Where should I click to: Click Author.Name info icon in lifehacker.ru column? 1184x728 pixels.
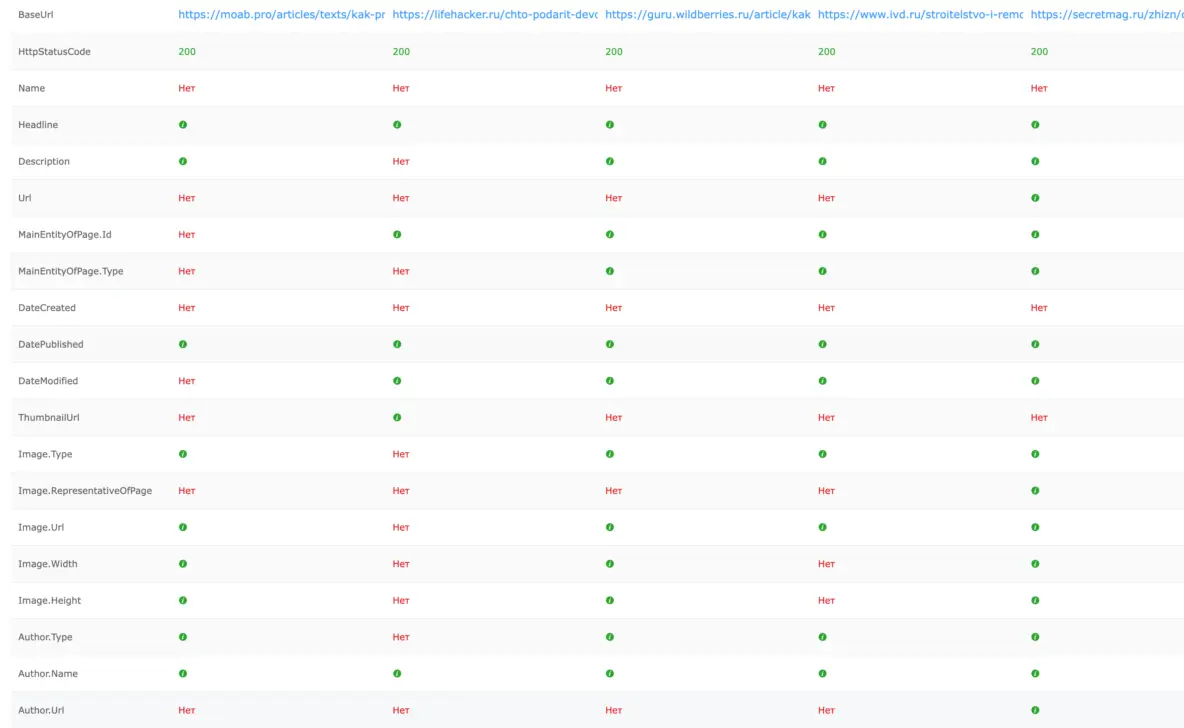[397, 674]
